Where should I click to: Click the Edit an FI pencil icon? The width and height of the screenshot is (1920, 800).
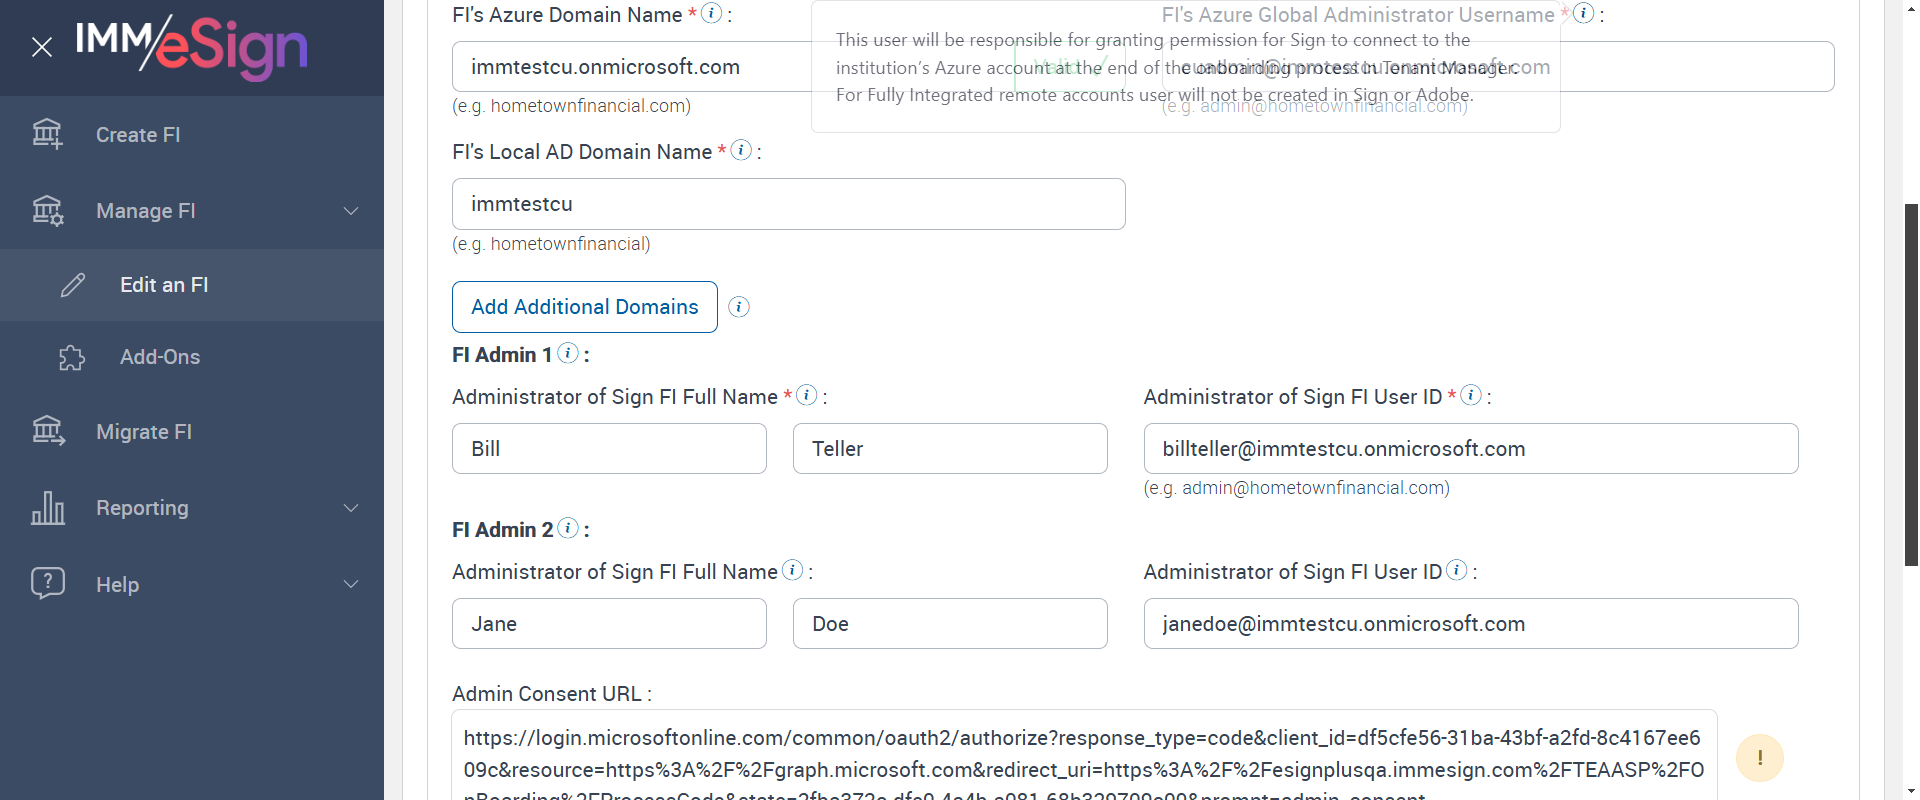click(x=73, y=285)
